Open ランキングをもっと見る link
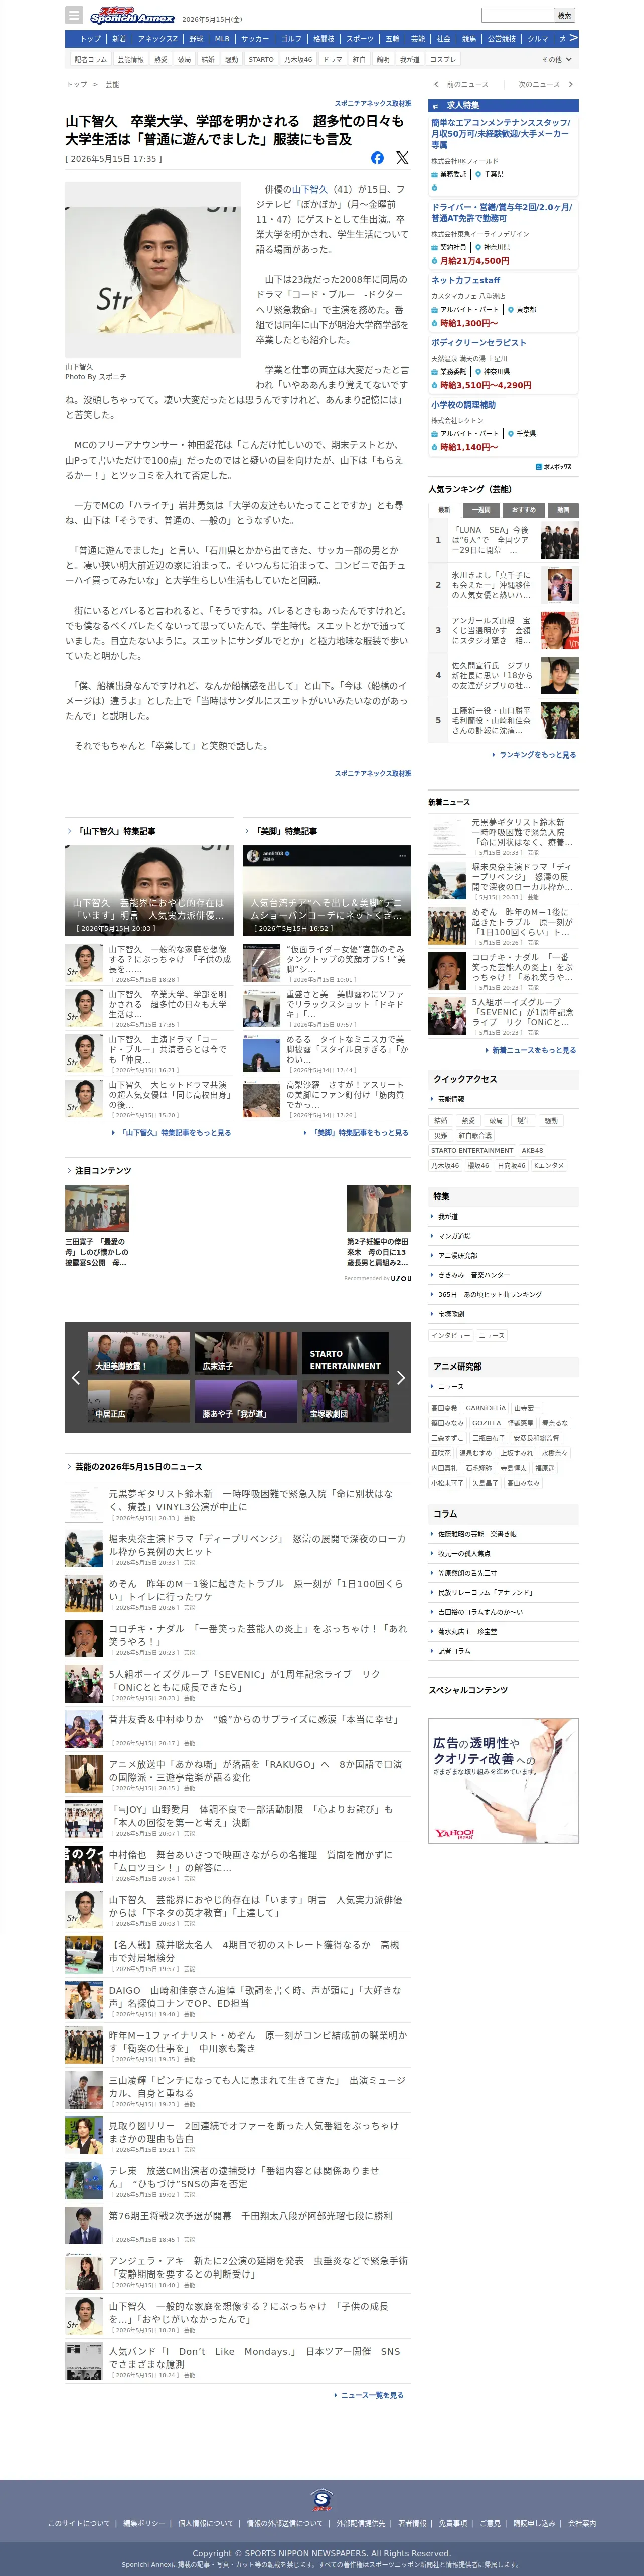The image size is (644, 2576). [535, 755]
